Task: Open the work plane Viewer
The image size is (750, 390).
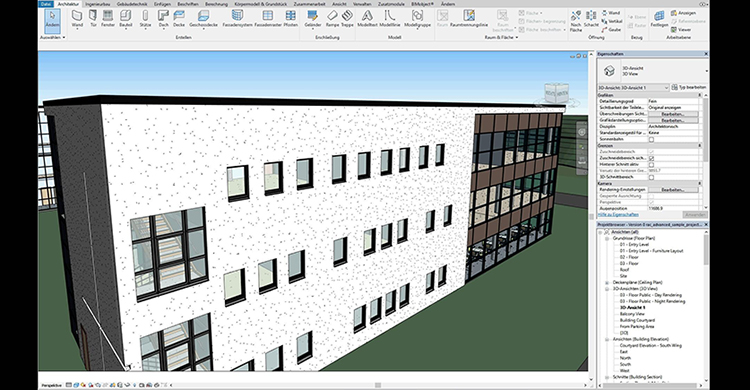Action: 681,30
